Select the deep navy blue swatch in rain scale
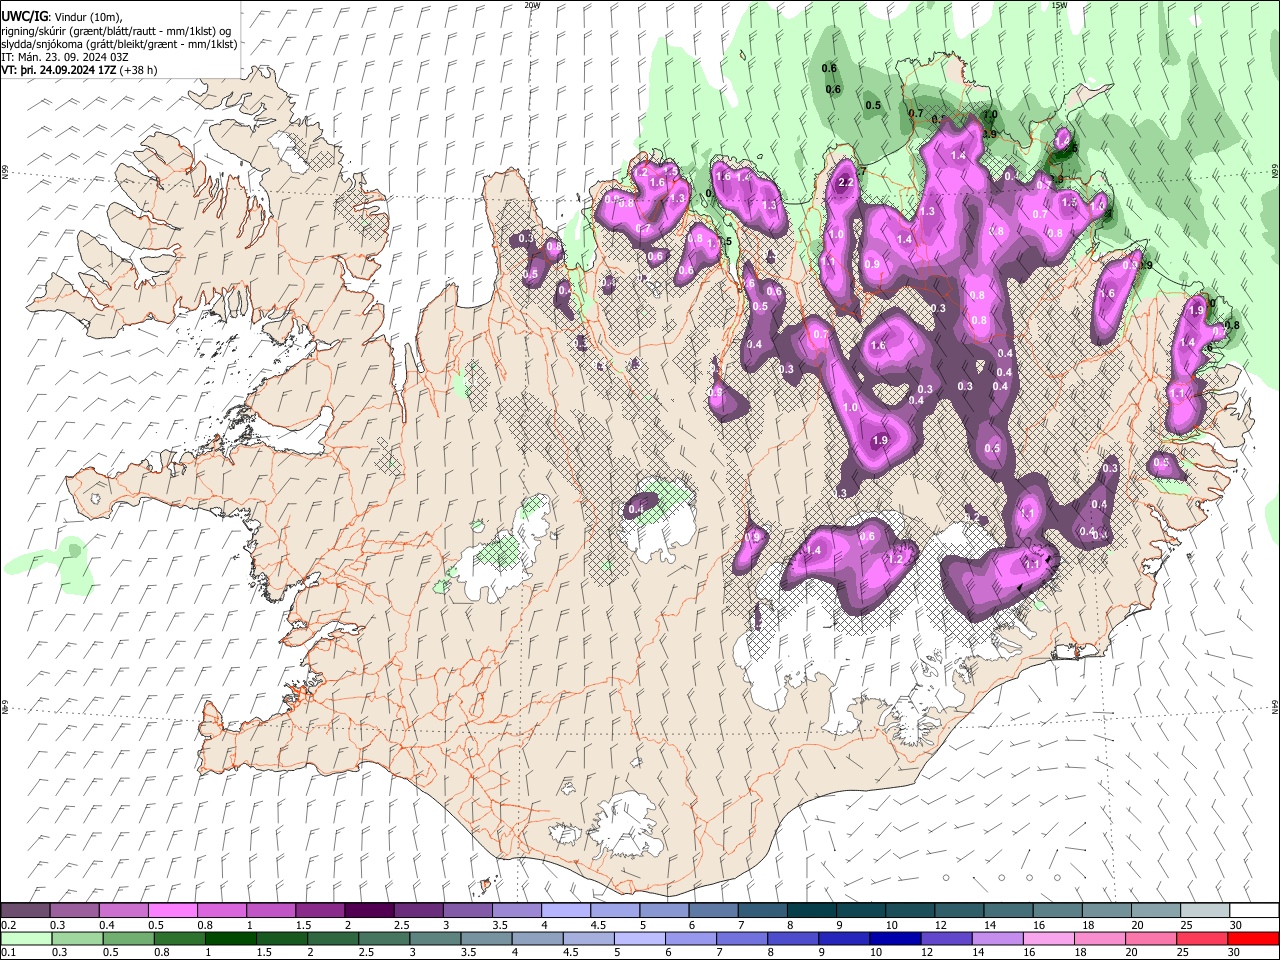The image size is (1280, 960). click(x=894, y=938)
